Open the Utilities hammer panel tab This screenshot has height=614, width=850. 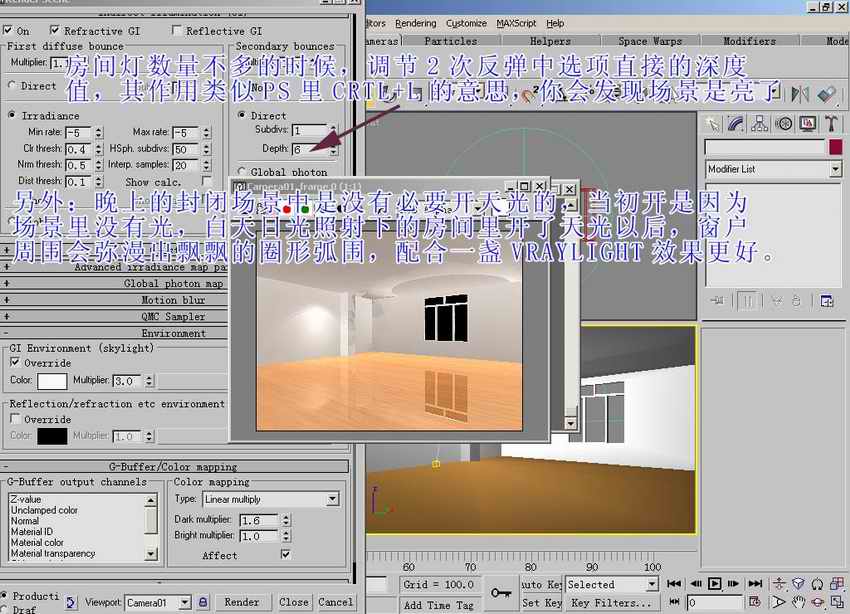[832, 124]
